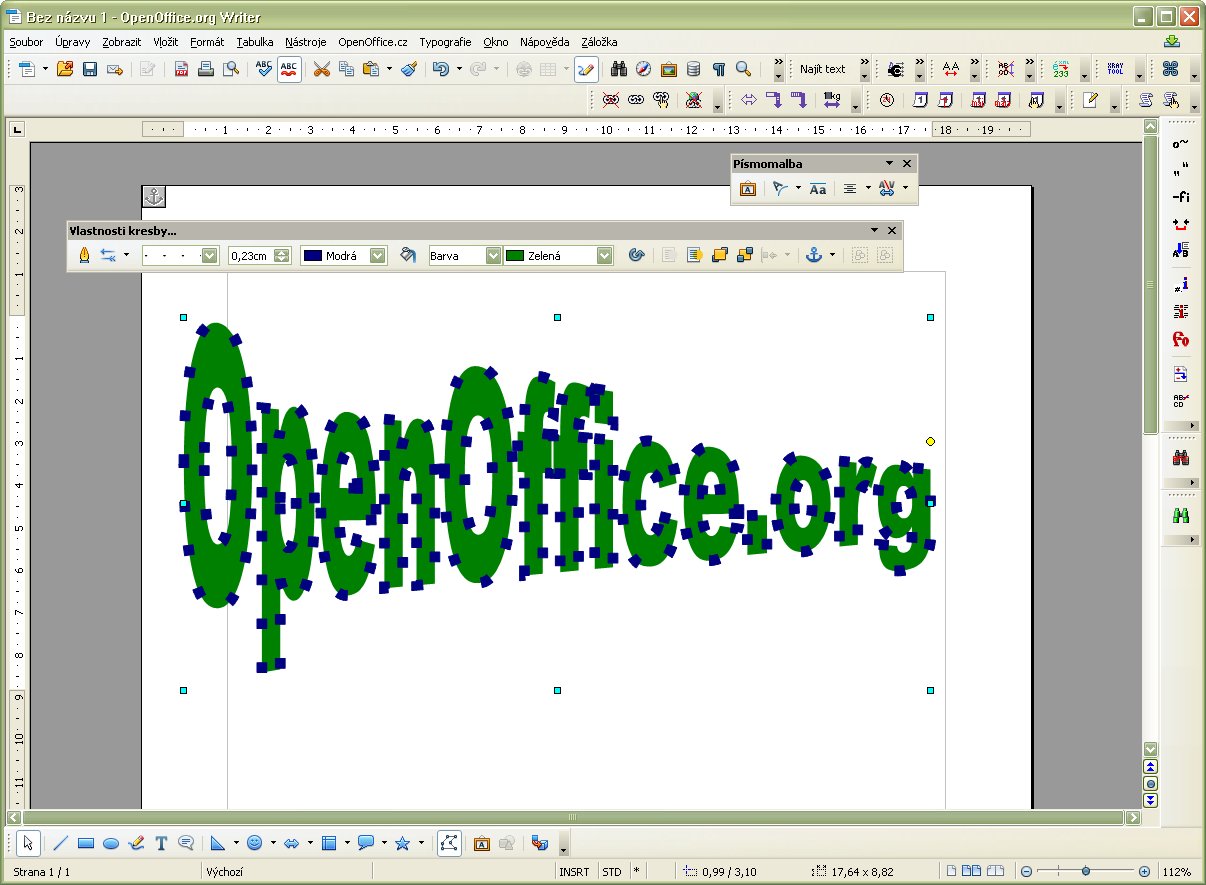The image size is (1206, 885).
Task: Open the Nástroje menu
Action: tap(306, 42)
